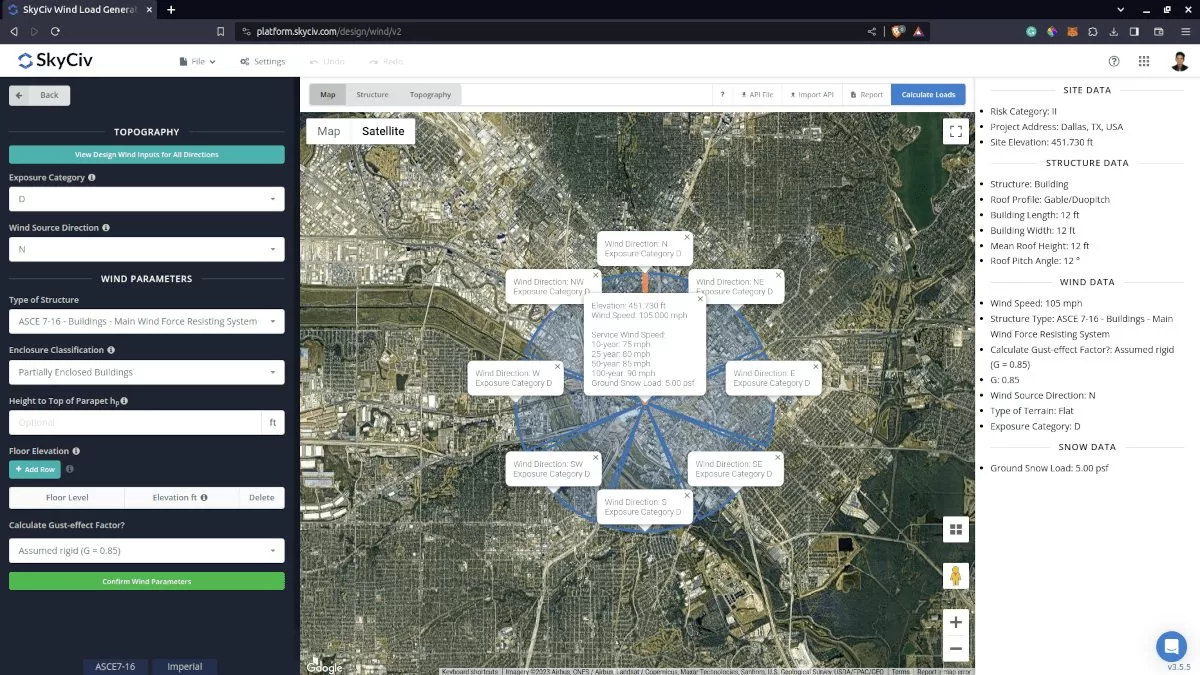Click the parapet height input field
The width and height of the screenshot is (1200, 675).
tap(135, 423)
